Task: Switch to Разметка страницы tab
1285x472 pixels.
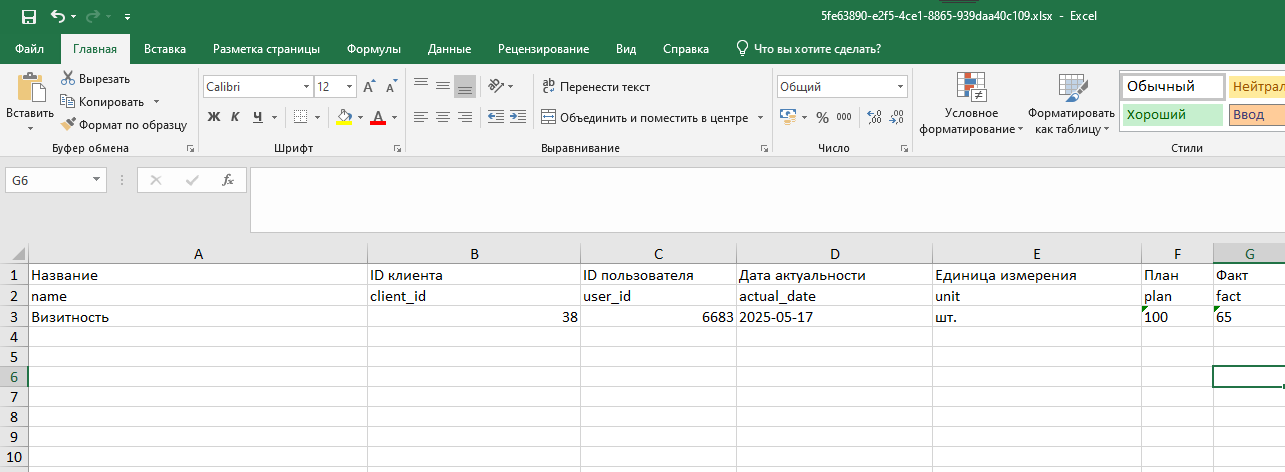Action: coord(267,48)
